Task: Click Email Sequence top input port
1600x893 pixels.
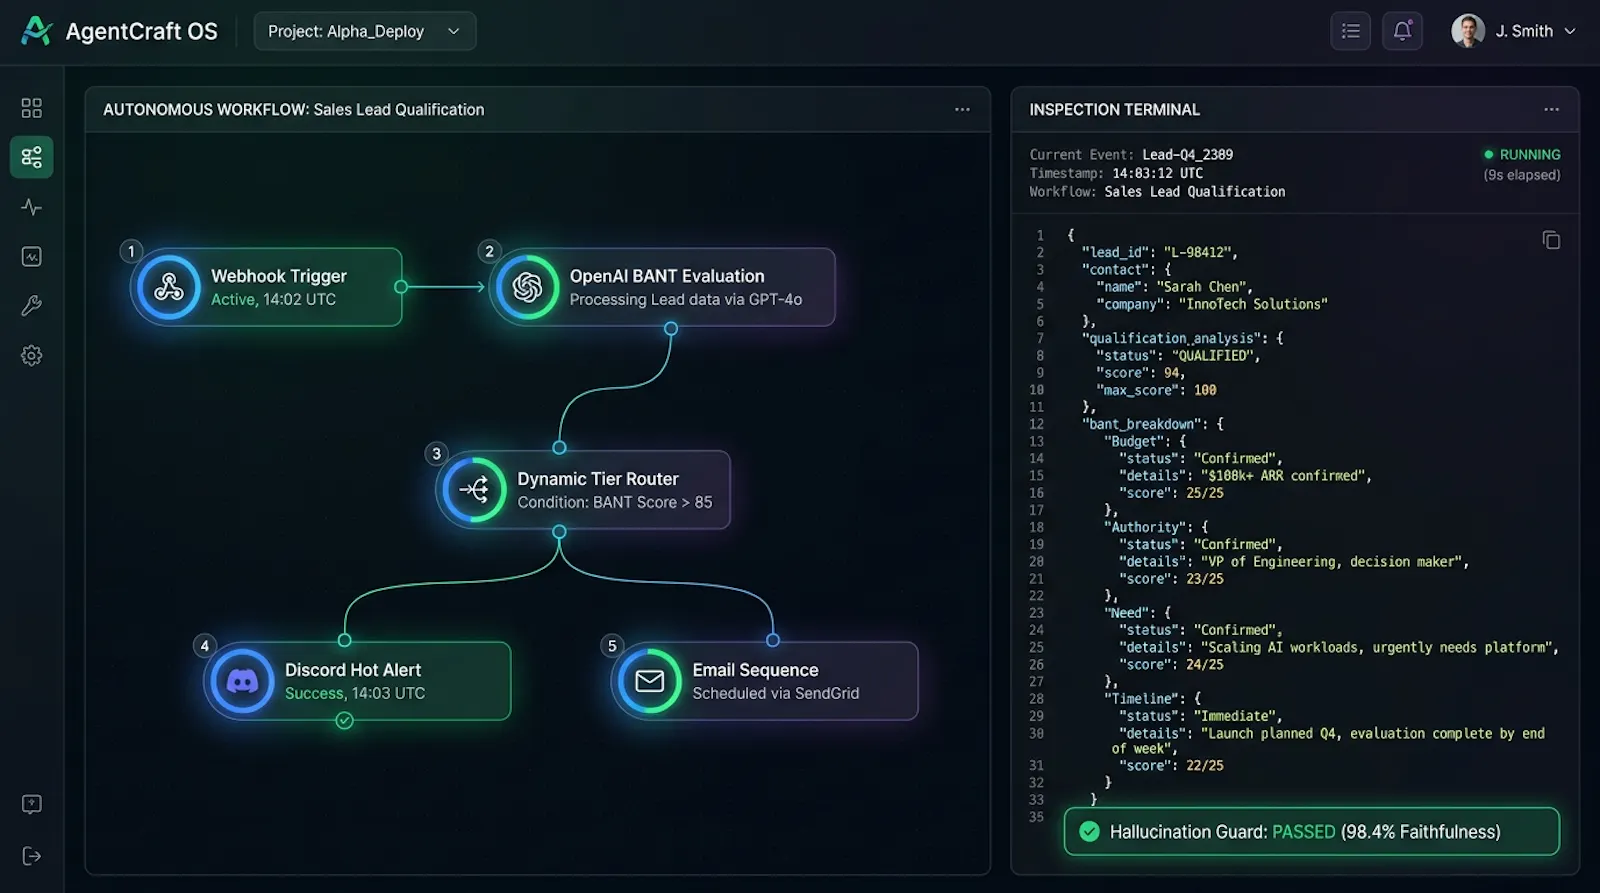Action: click(772, 640)
